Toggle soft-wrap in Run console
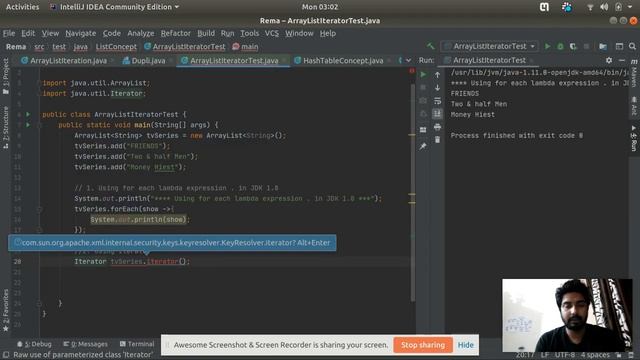 click(437, 101)
